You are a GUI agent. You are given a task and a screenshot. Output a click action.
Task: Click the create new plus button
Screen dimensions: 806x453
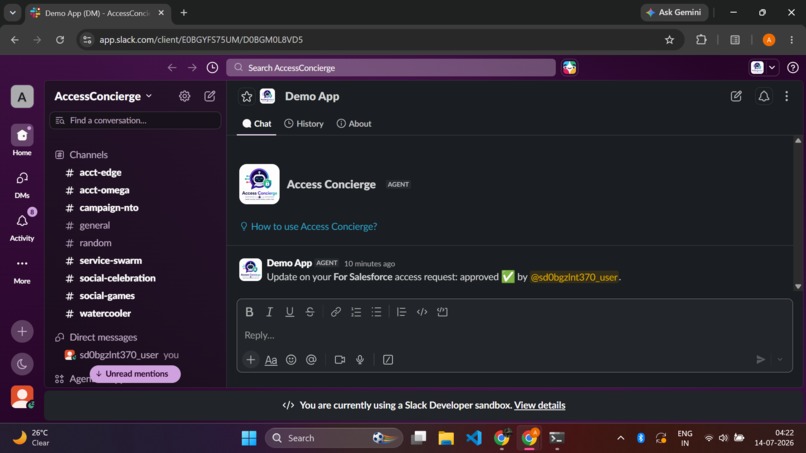pyautogui.click(x=22, y=332)
